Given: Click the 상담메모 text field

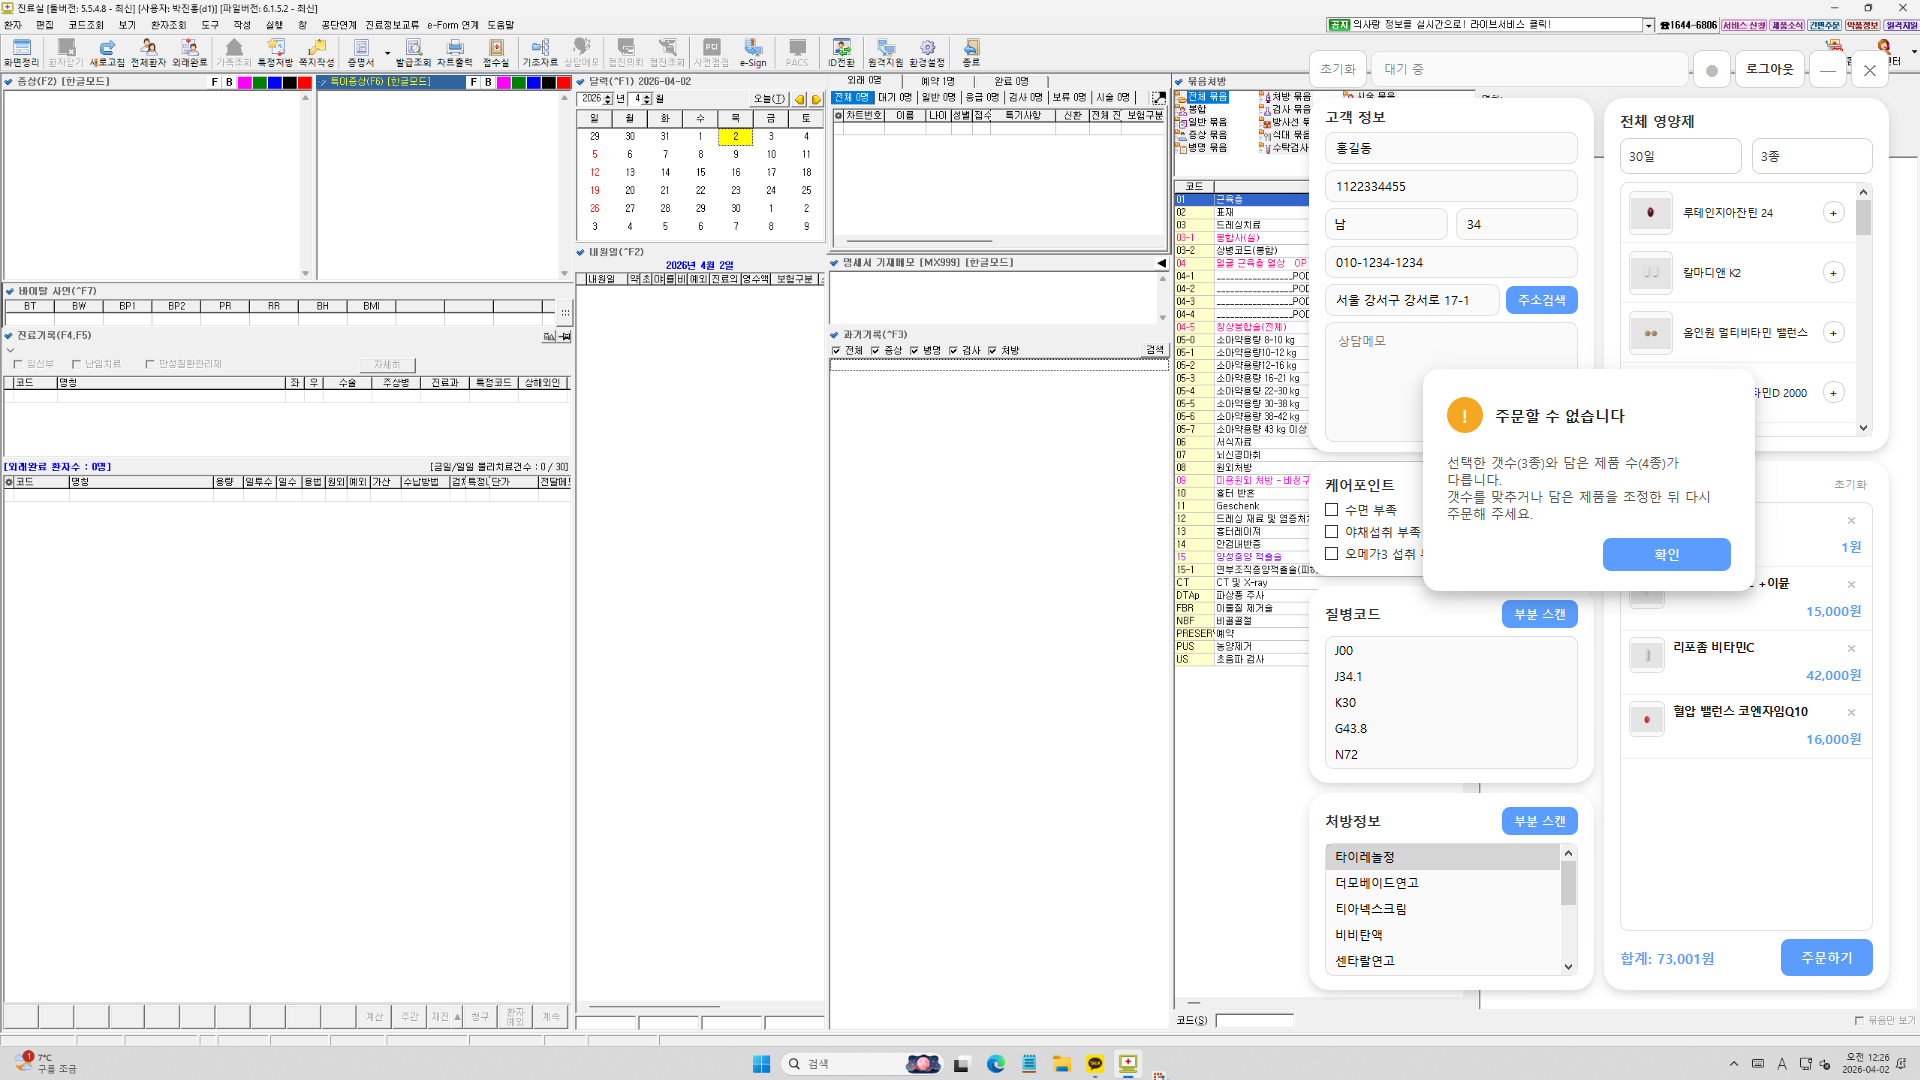Looking at the screenshot, I should point(1451,381).
